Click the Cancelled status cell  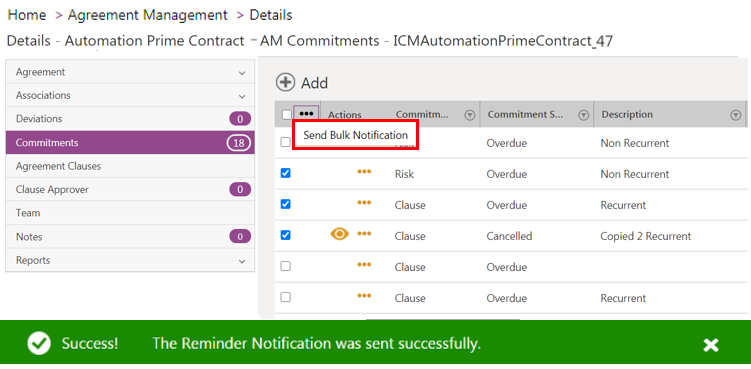pos(509,236)
